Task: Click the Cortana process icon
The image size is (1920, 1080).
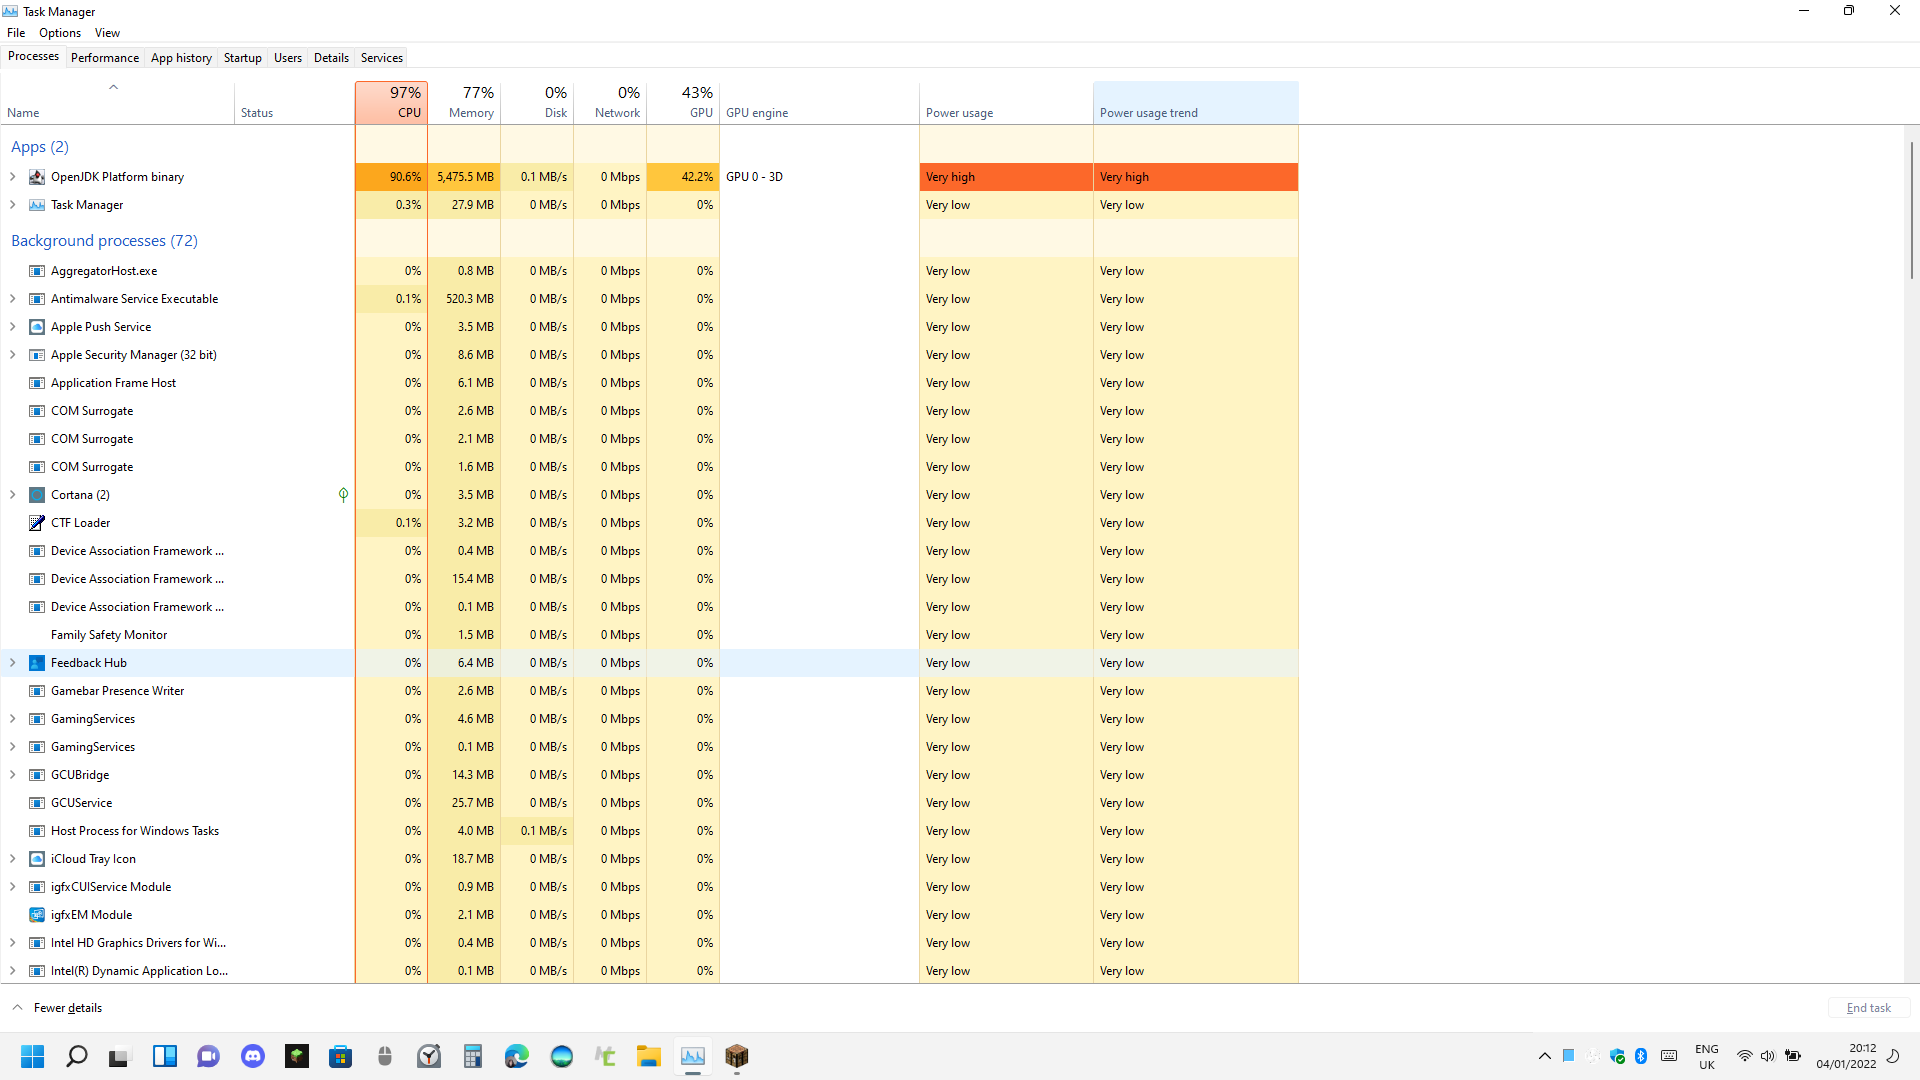Action: click(x=37, y=495)
